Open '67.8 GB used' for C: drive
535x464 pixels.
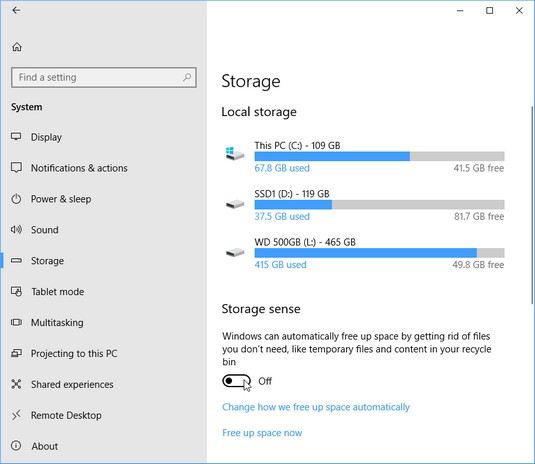click(x=282, y=168)
